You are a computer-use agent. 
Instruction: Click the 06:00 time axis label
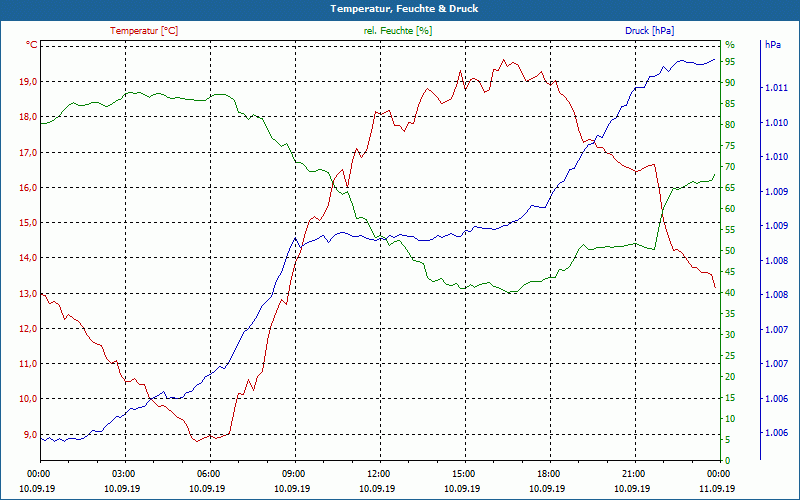click(207, 474)
